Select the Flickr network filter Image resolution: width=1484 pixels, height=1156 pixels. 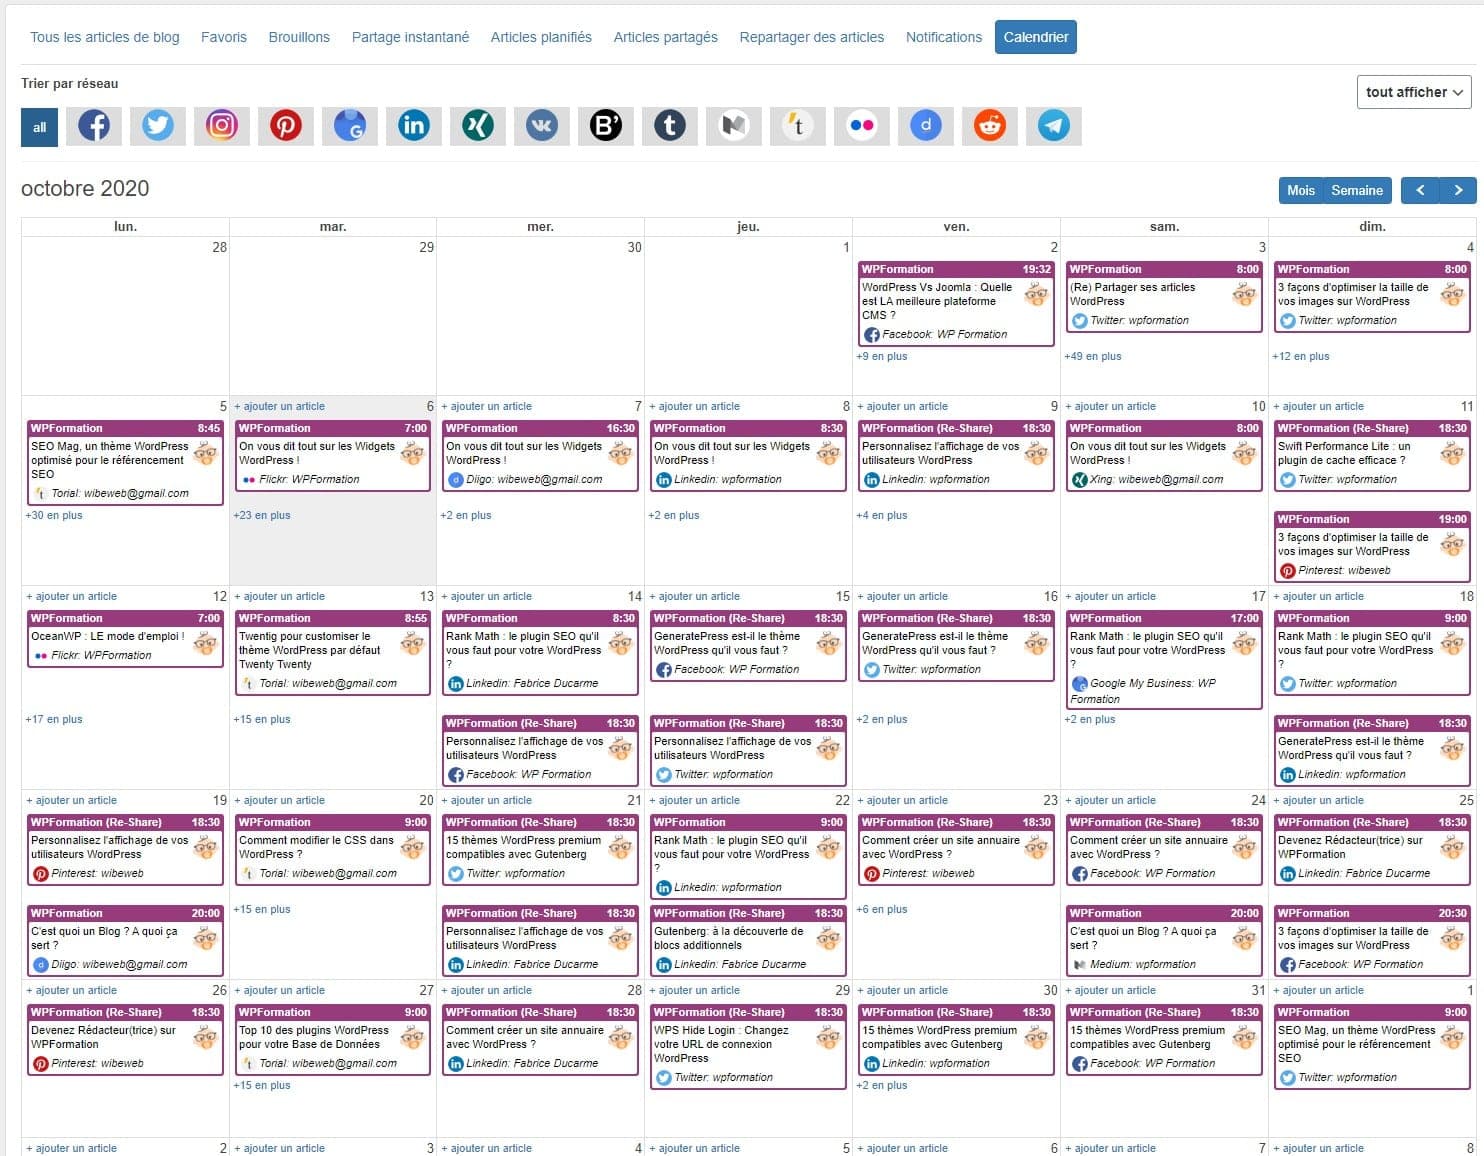pos(861,126)
